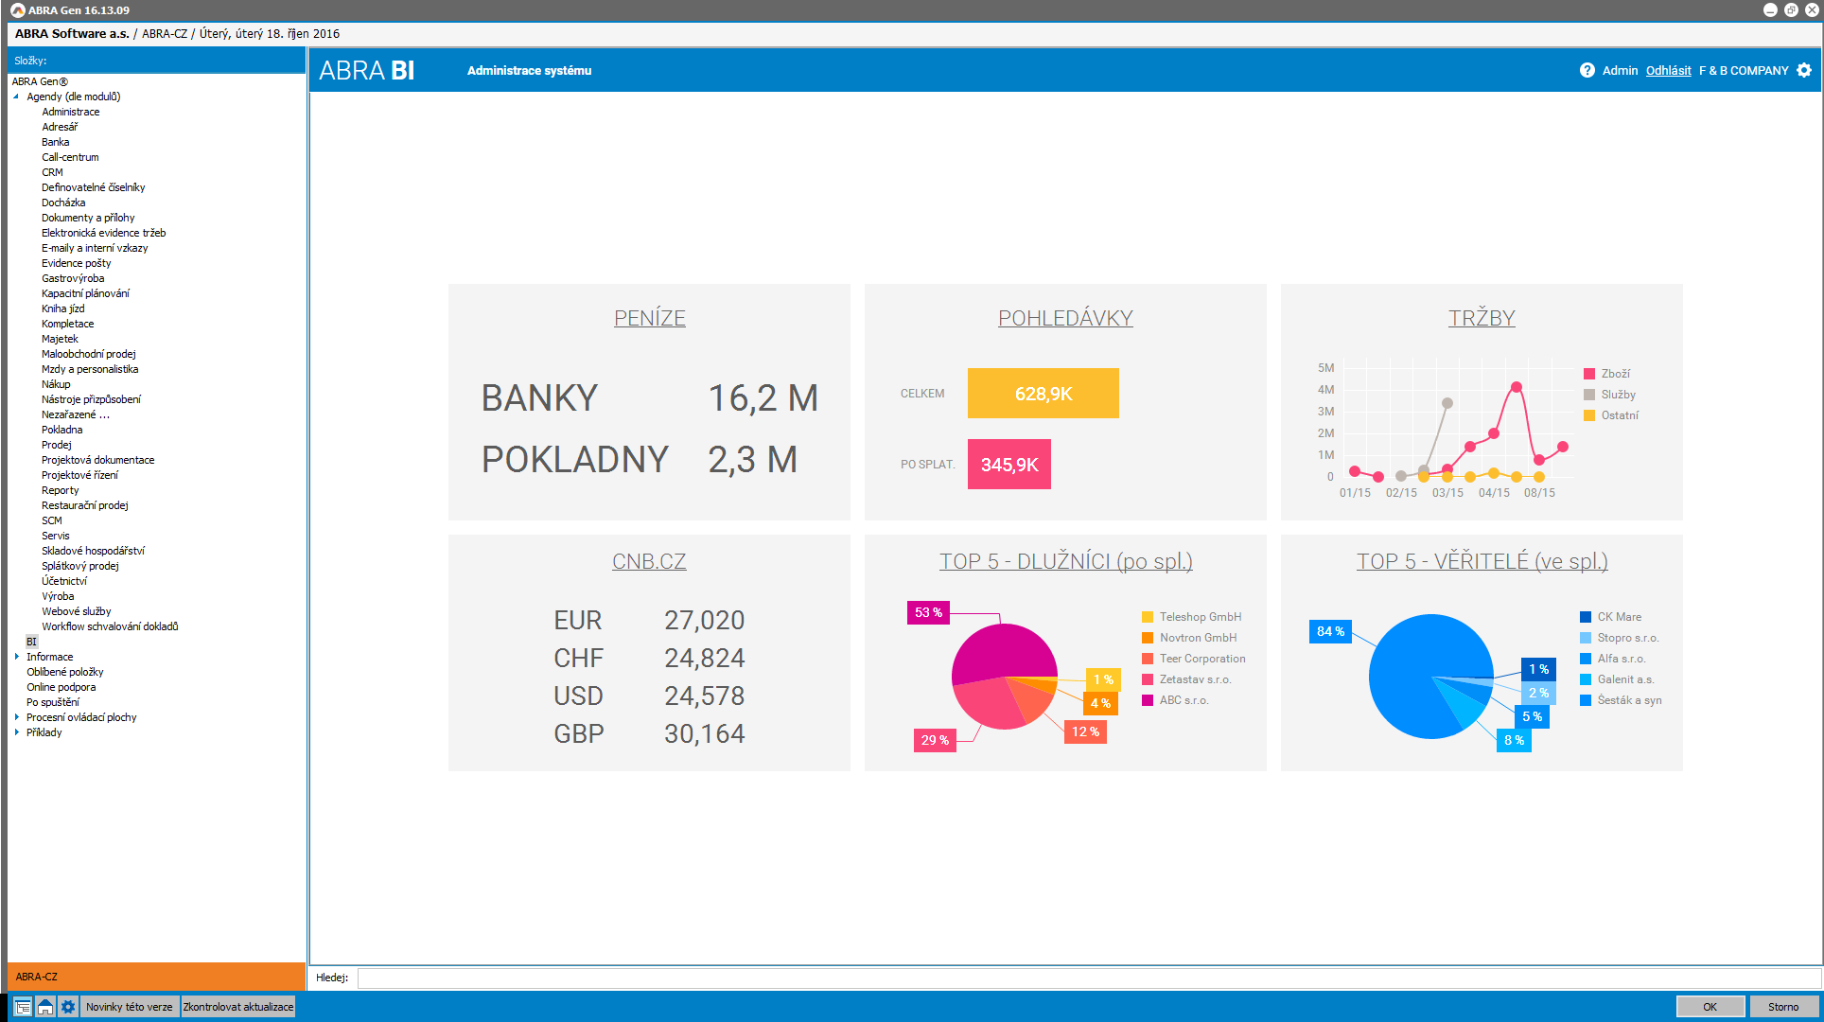1824x1022 pixels.
Task: Open TOP 5 - VĚŘITELÉ report link
Action: tap(1482, 562)
